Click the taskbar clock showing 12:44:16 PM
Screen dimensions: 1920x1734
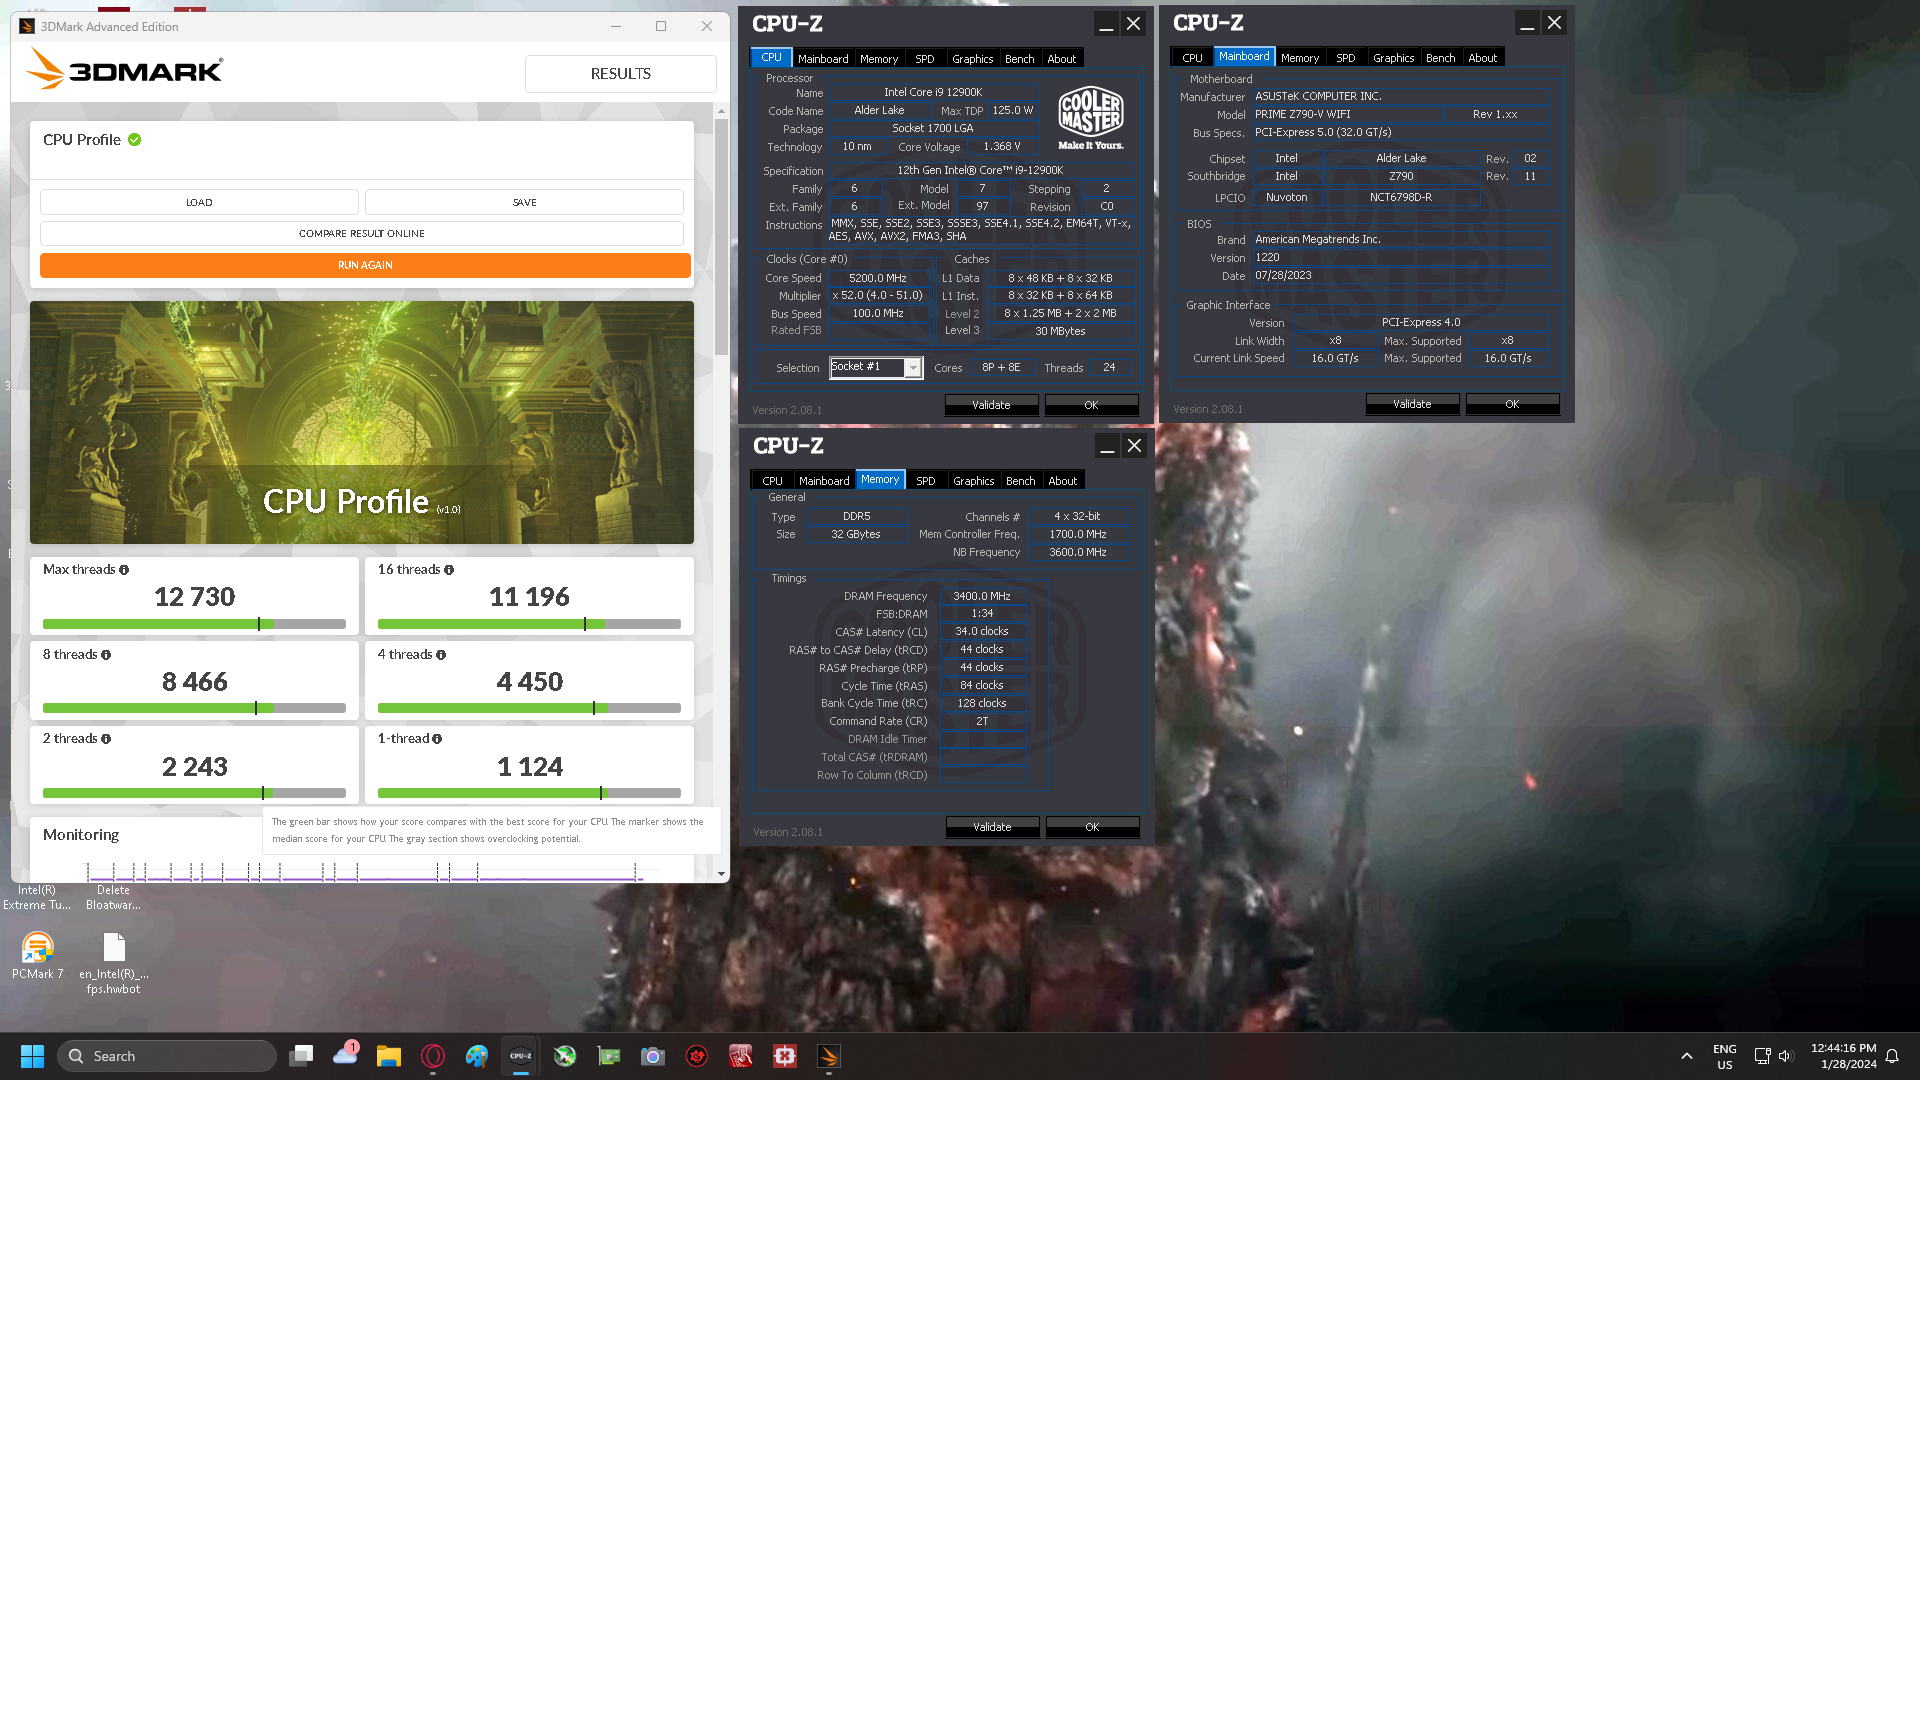1843,1056
